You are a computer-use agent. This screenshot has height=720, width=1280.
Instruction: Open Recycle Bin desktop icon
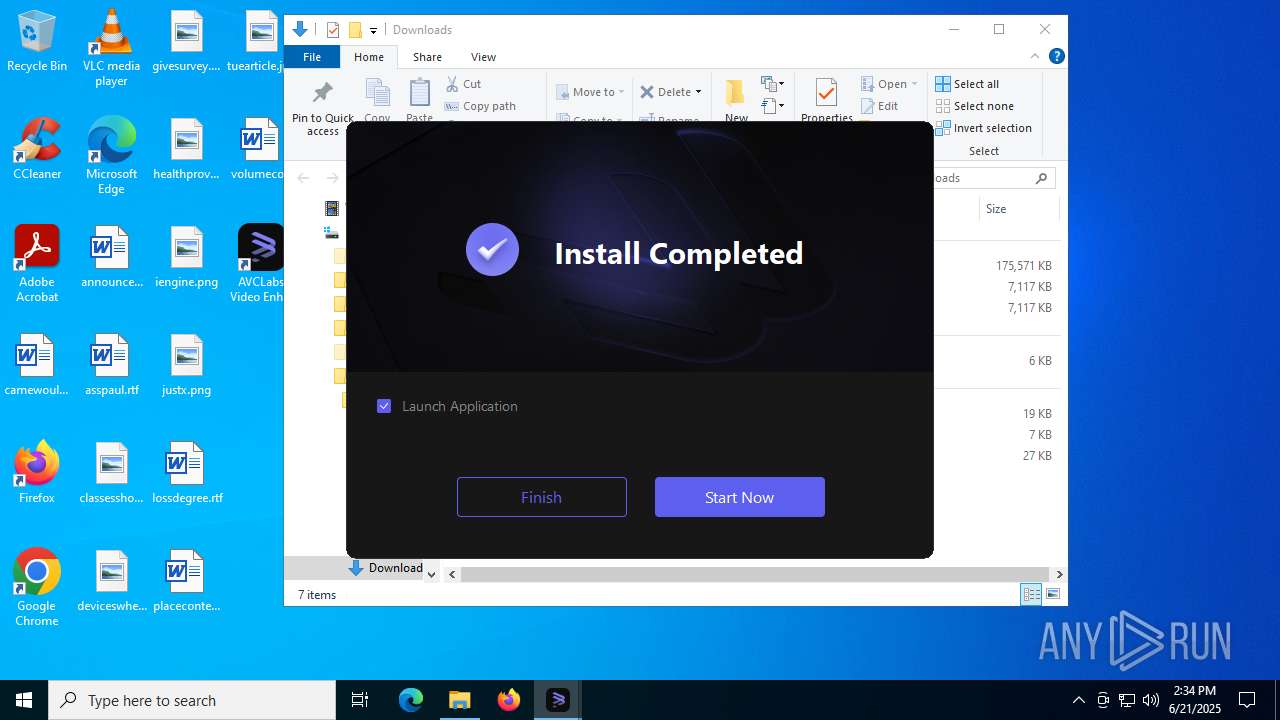(37, 42)
